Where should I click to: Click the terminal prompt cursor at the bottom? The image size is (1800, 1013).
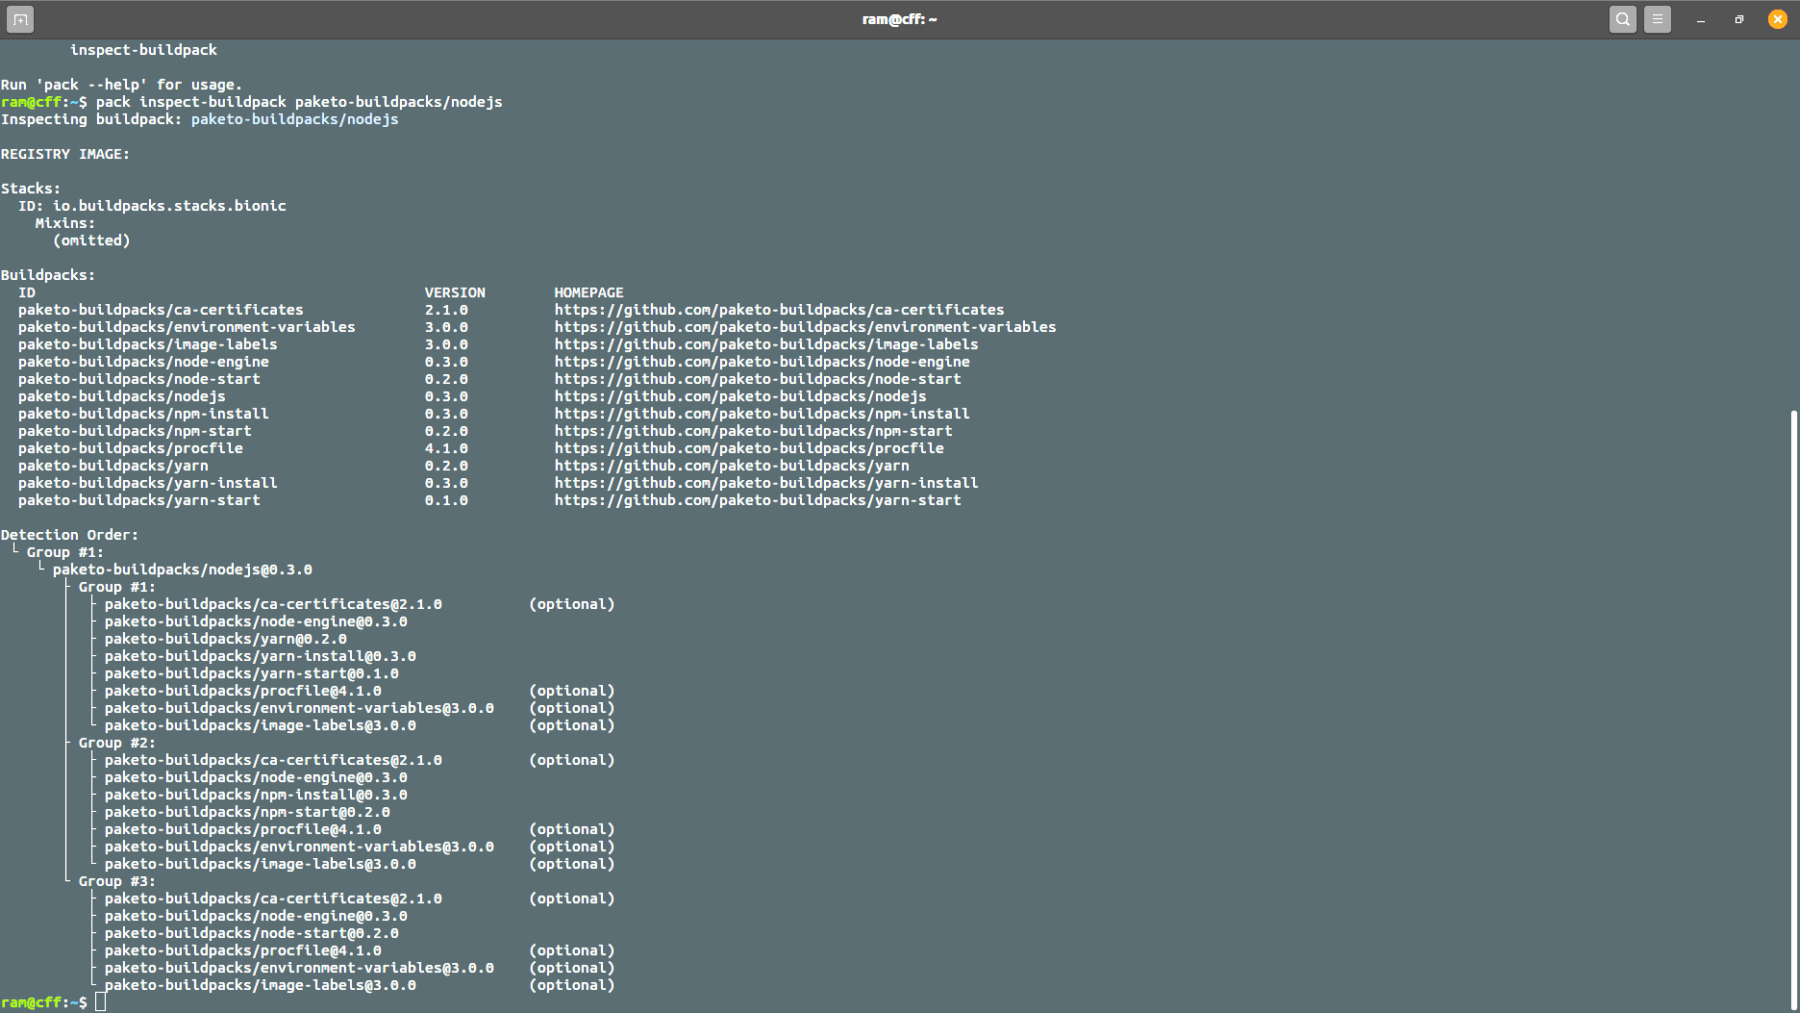[100, 1002]
